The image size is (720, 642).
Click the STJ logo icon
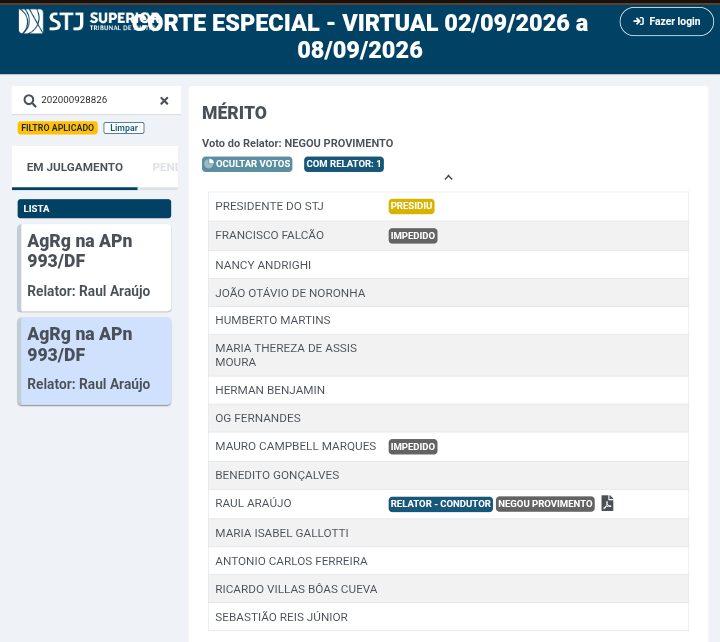click(x=31, y=22)
